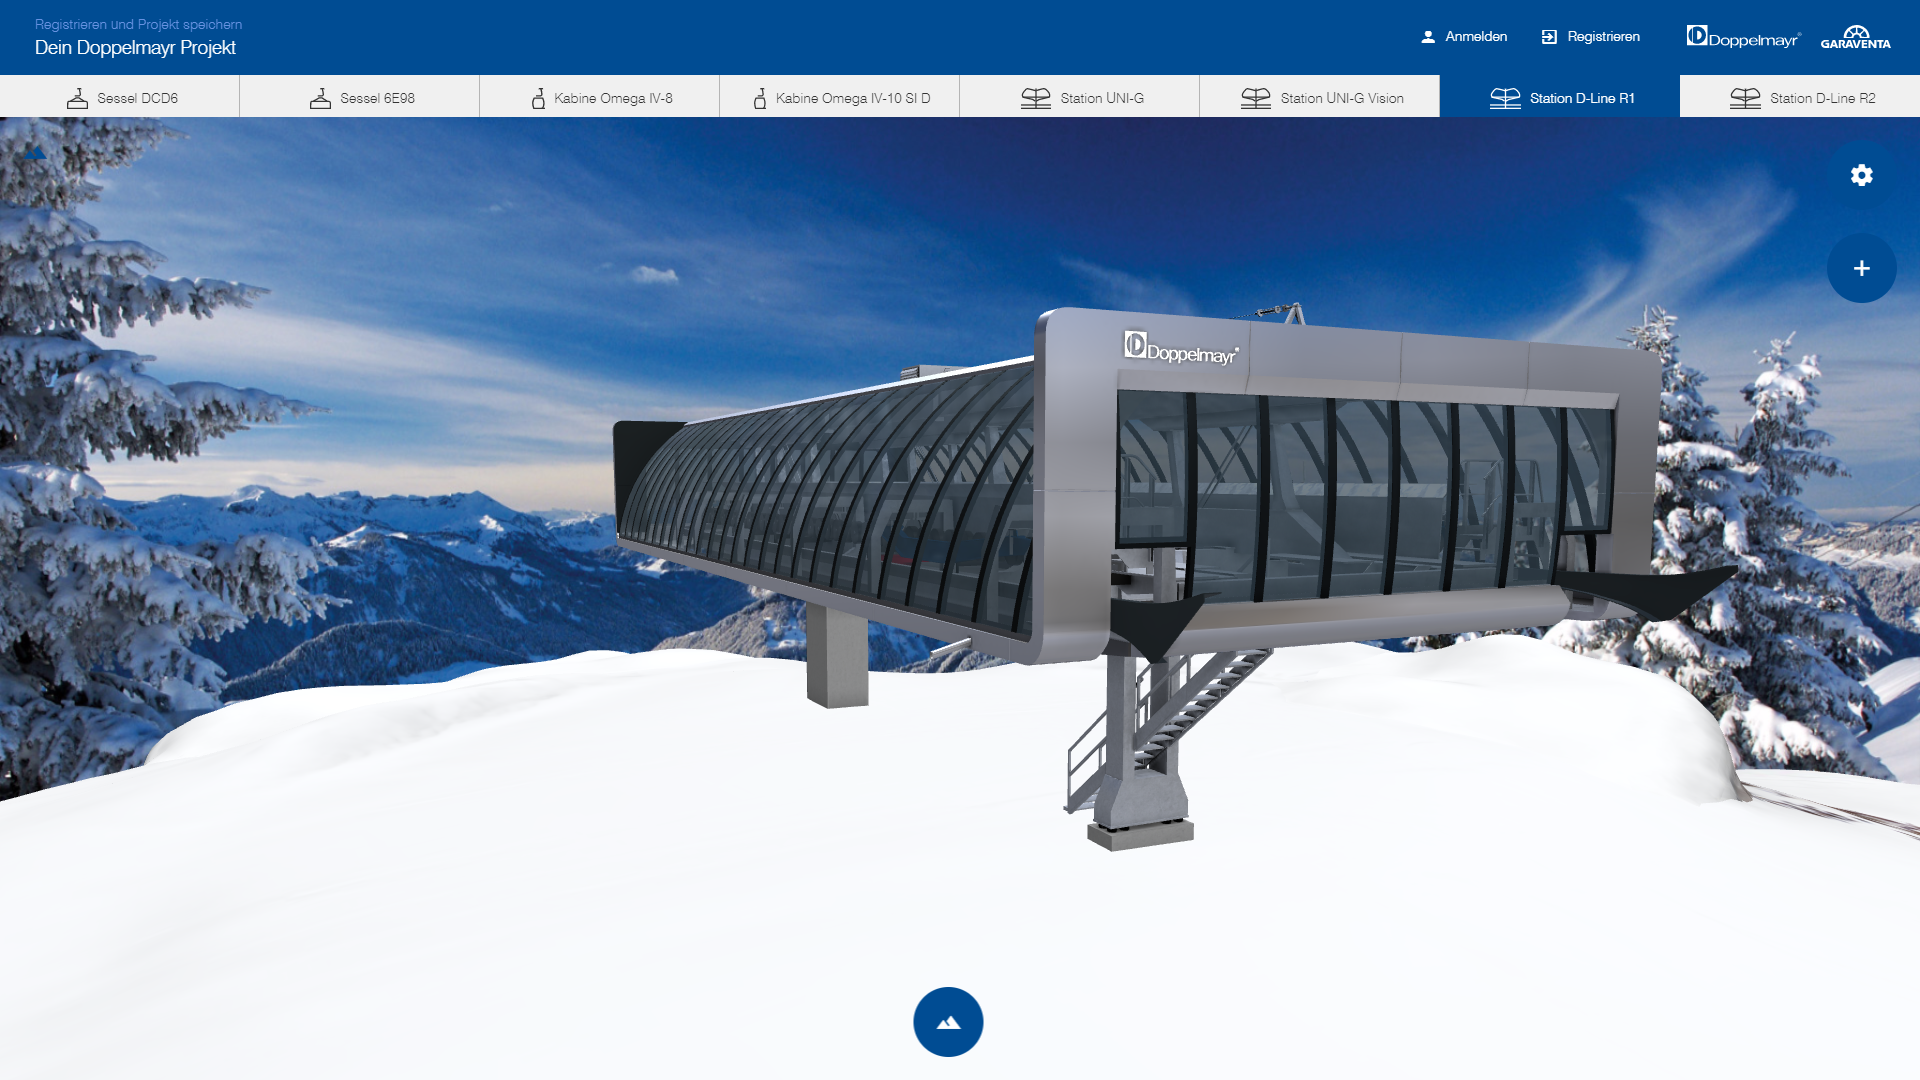Select the Kabine Omega IV-10 SI D tab
This screenshot has height=1080, width=1920.
tap(840, 97)
